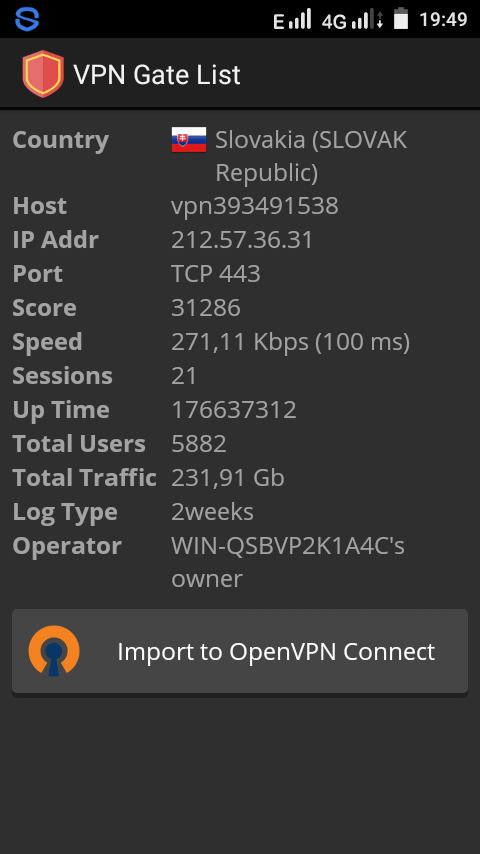480x854 pixels.
Task: Tap the 2weeks log type value
Action: [212, 512]
